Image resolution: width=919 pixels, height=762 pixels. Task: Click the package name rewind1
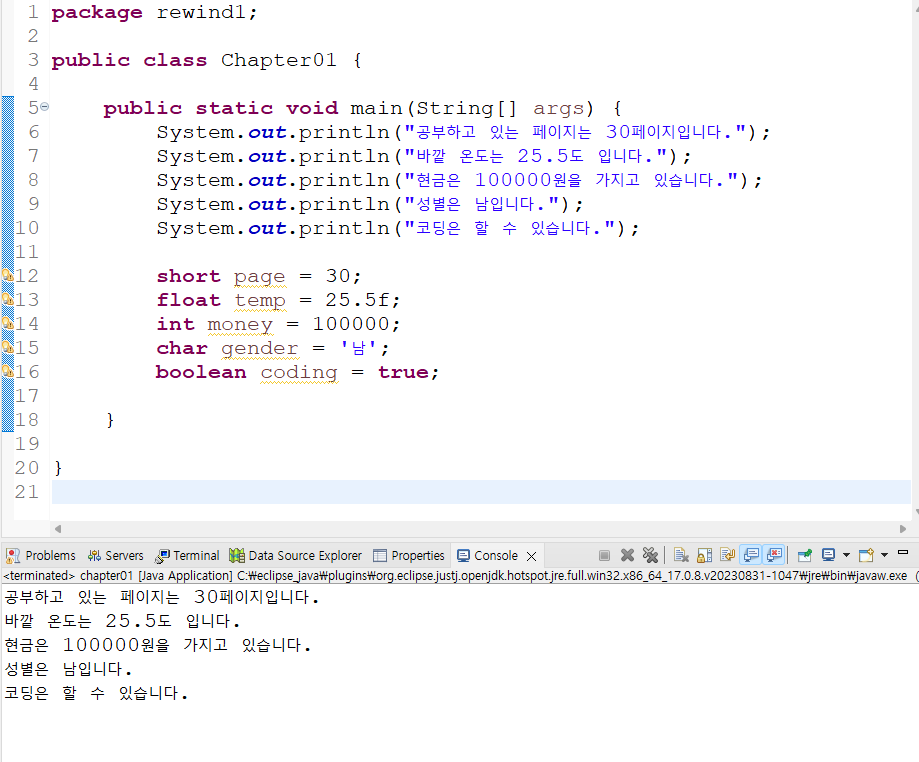(201, 12)
